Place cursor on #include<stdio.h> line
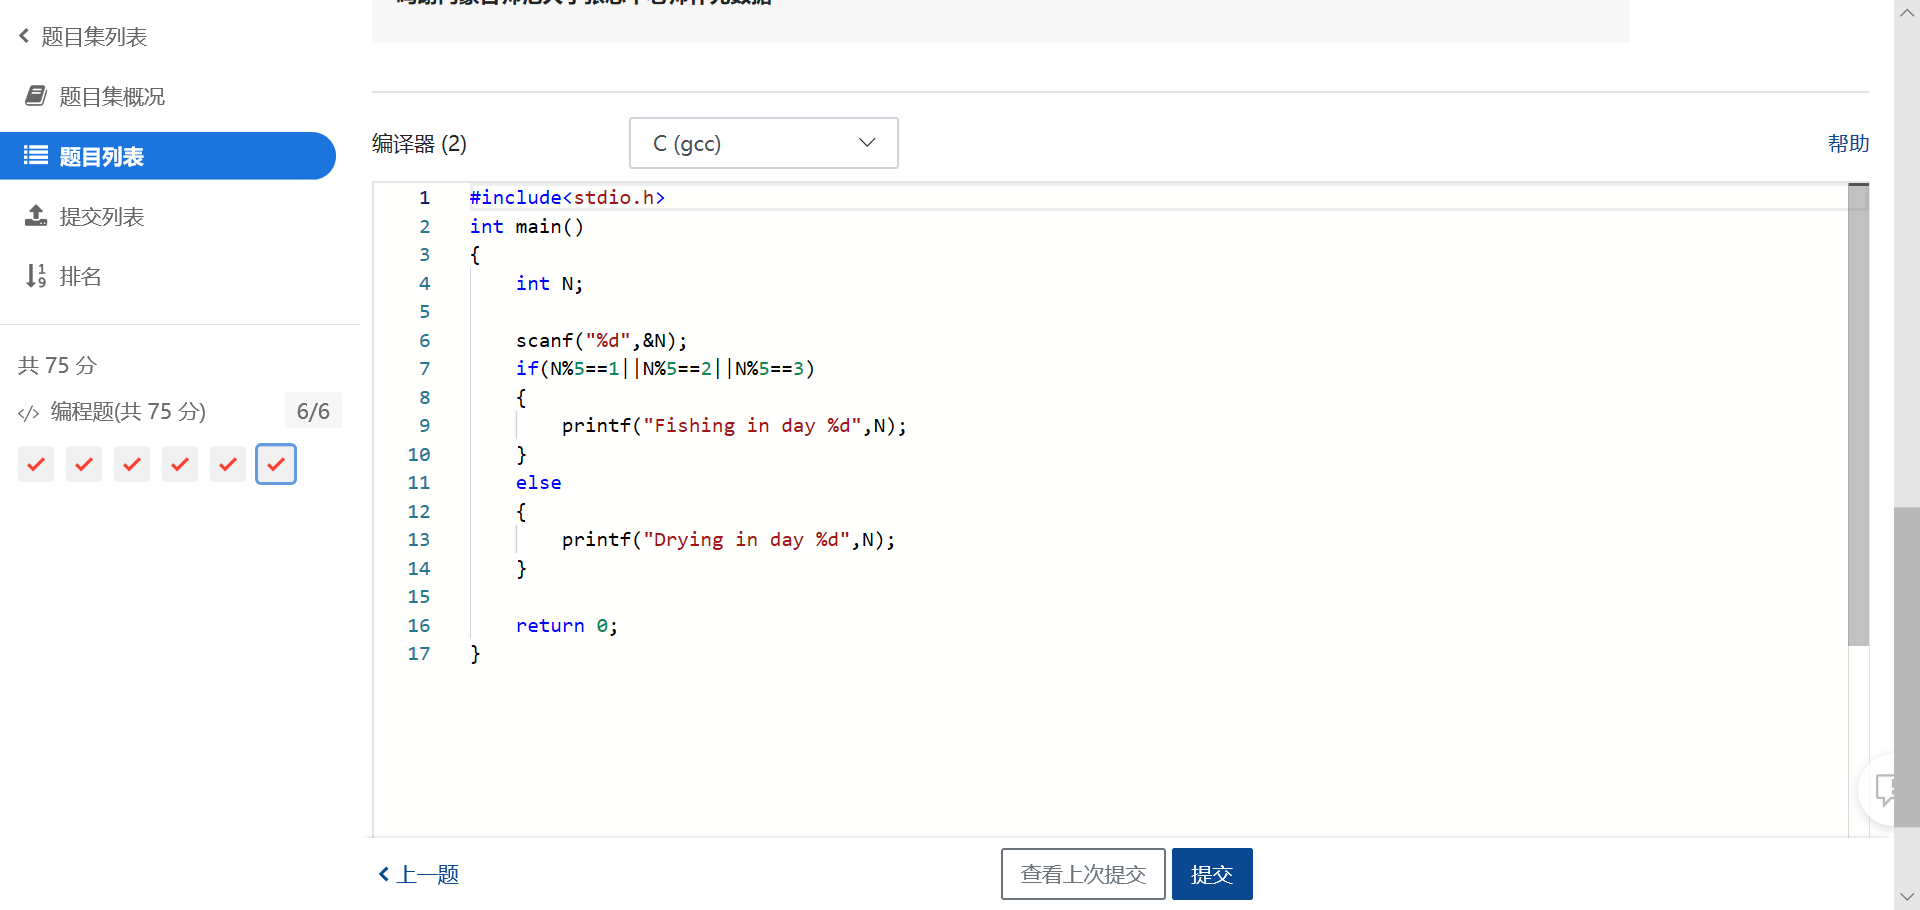1920x910 pixels. tap(567, 198)
